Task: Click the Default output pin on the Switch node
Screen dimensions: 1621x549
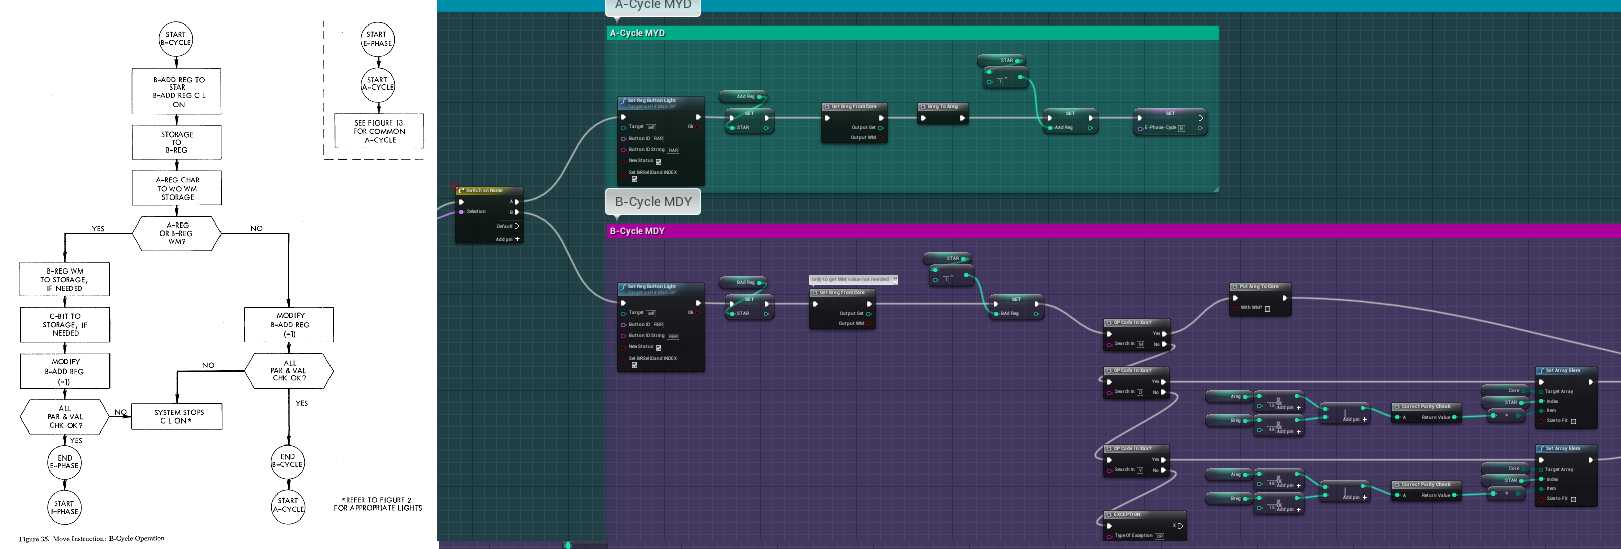Action: click(516, 226)
